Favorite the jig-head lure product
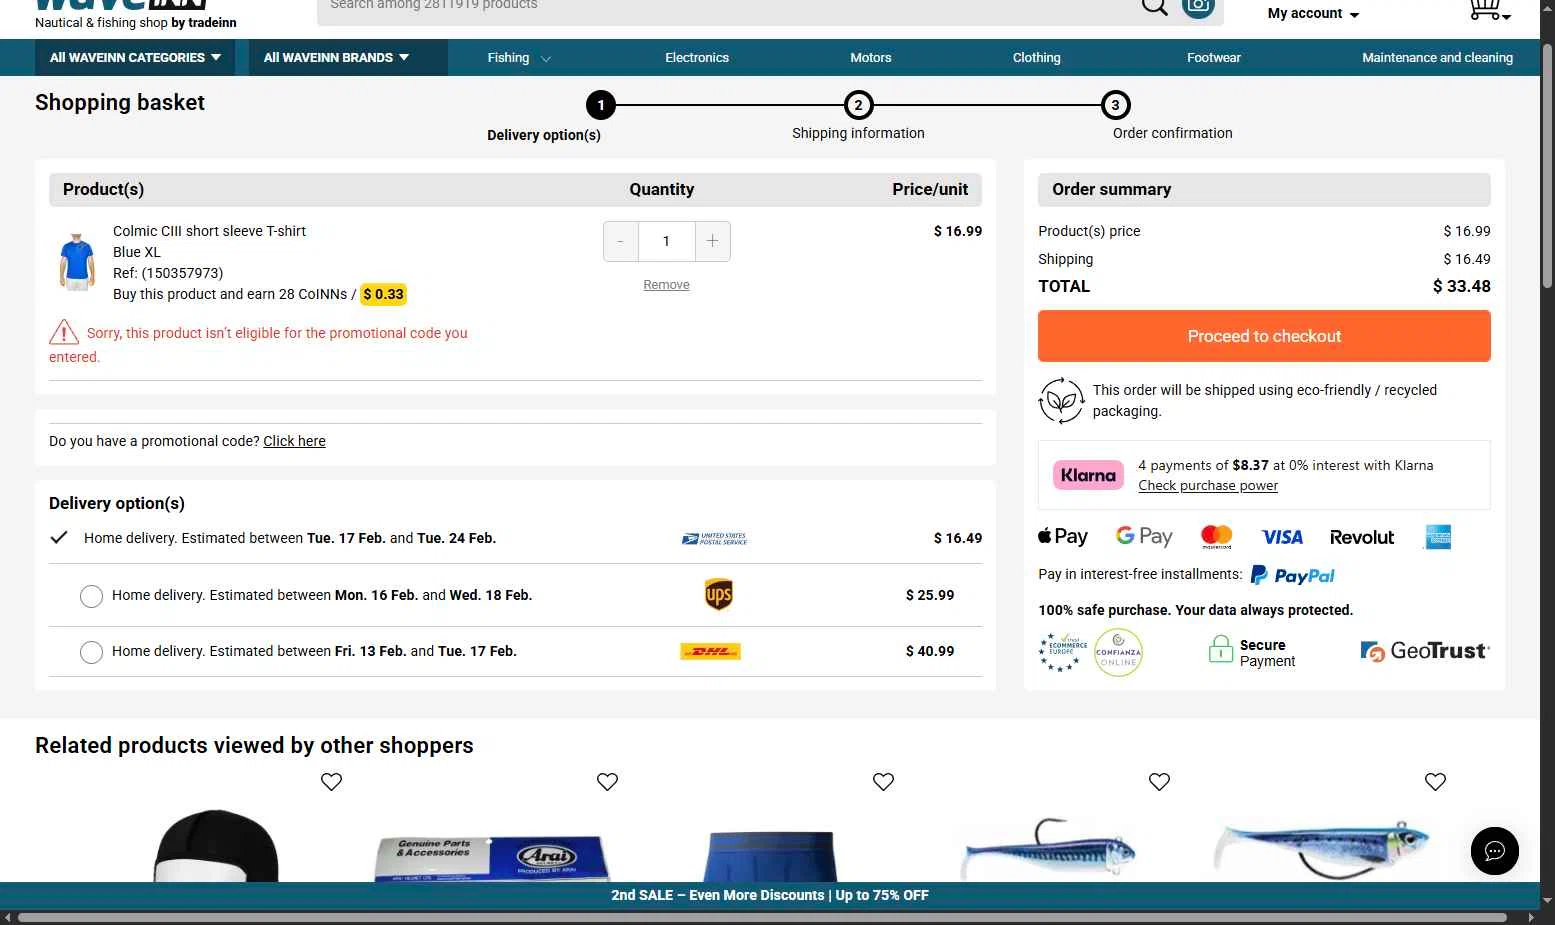 [x=1159, y=782]
